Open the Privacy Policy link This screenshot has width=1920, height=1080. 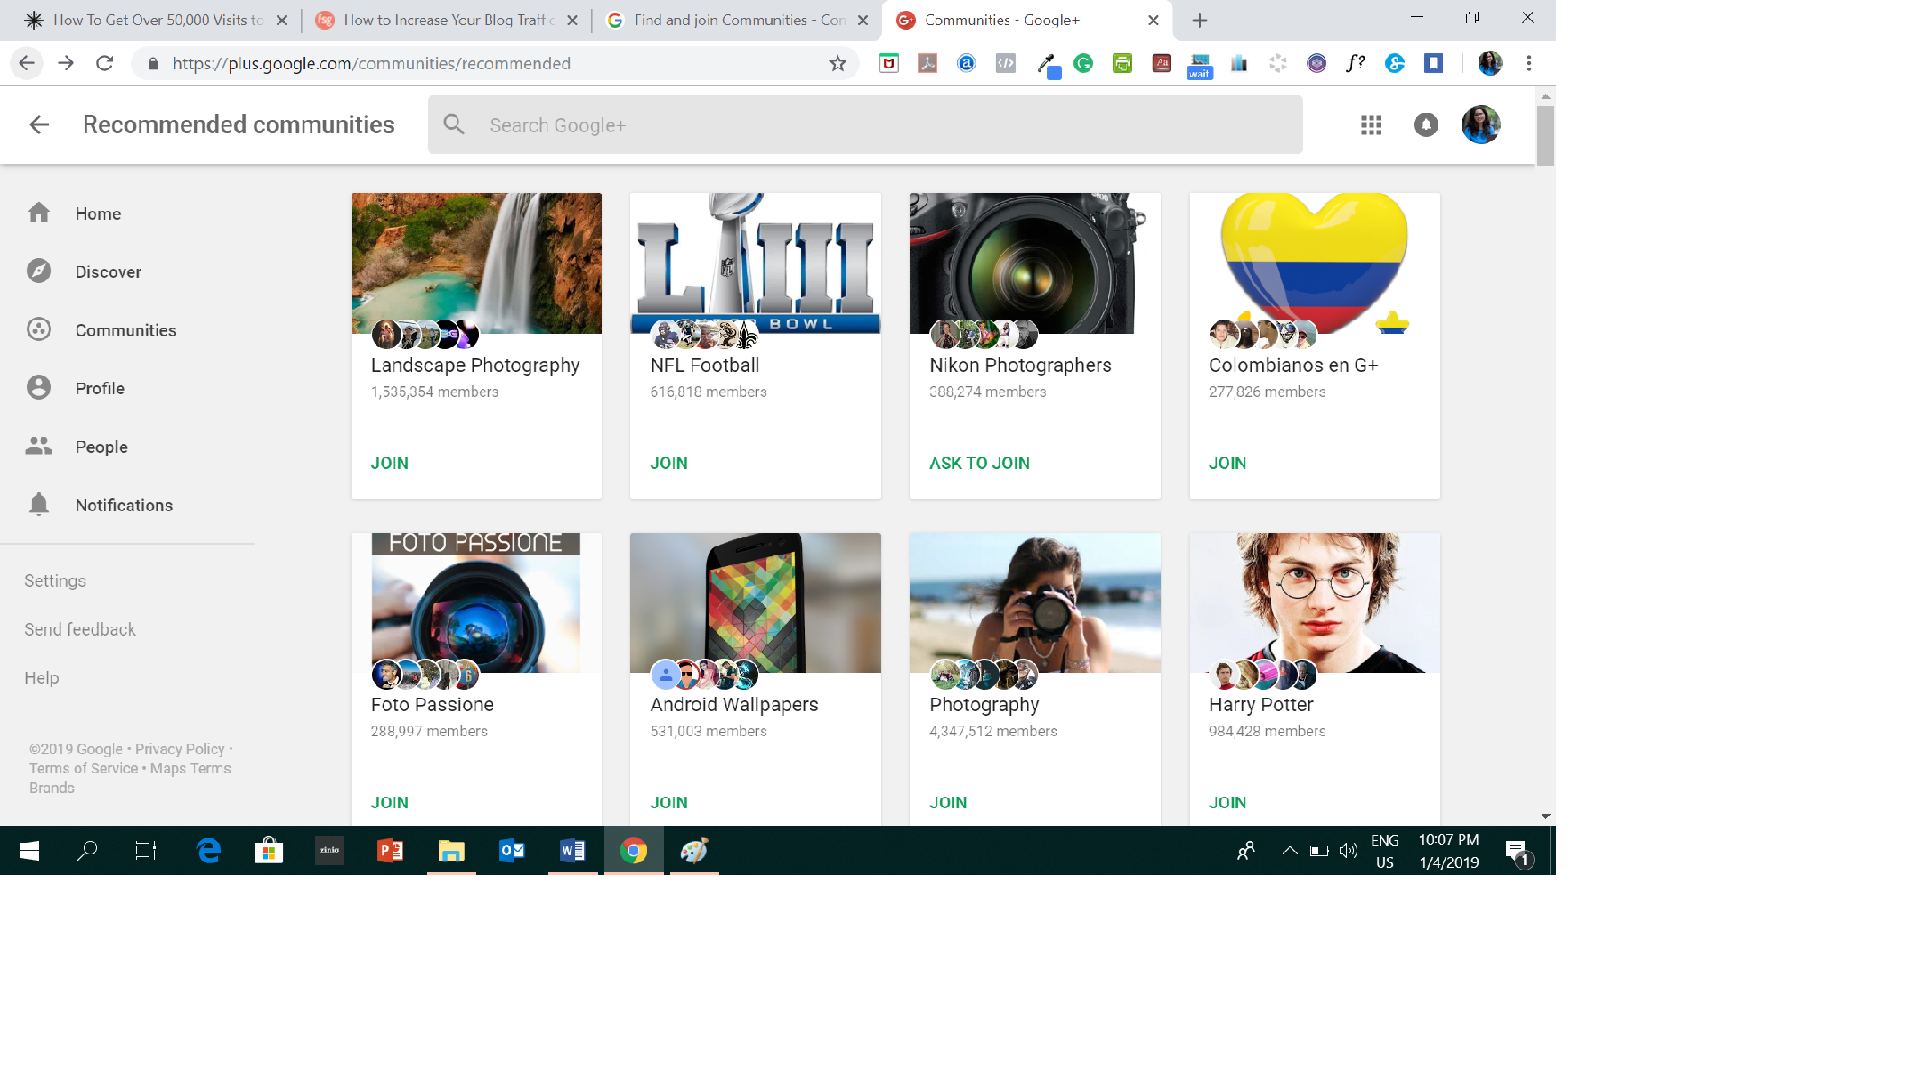click(180, 749)
